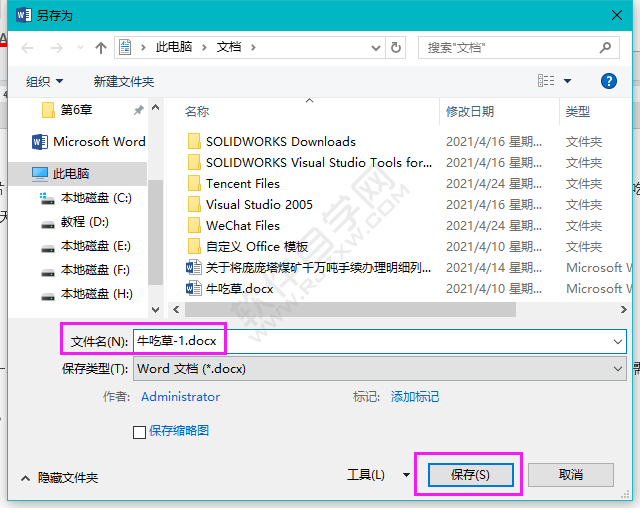Image resolution: width=640 pixels, height=508 pixels.
Task: Click the Forward navigation arrow
Action: click(56, 48)
